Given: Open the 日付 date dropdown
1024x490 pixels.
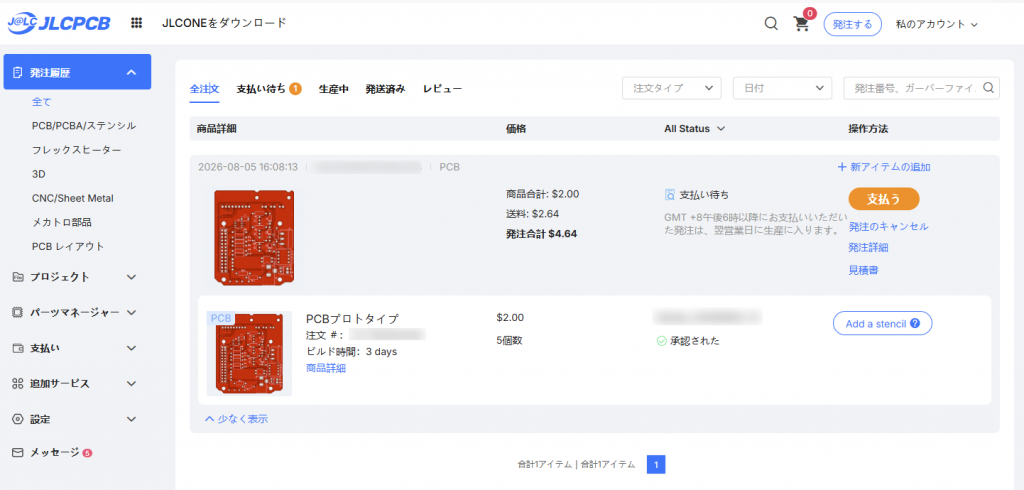Looking at the screenshot, I should coord(783,88).
